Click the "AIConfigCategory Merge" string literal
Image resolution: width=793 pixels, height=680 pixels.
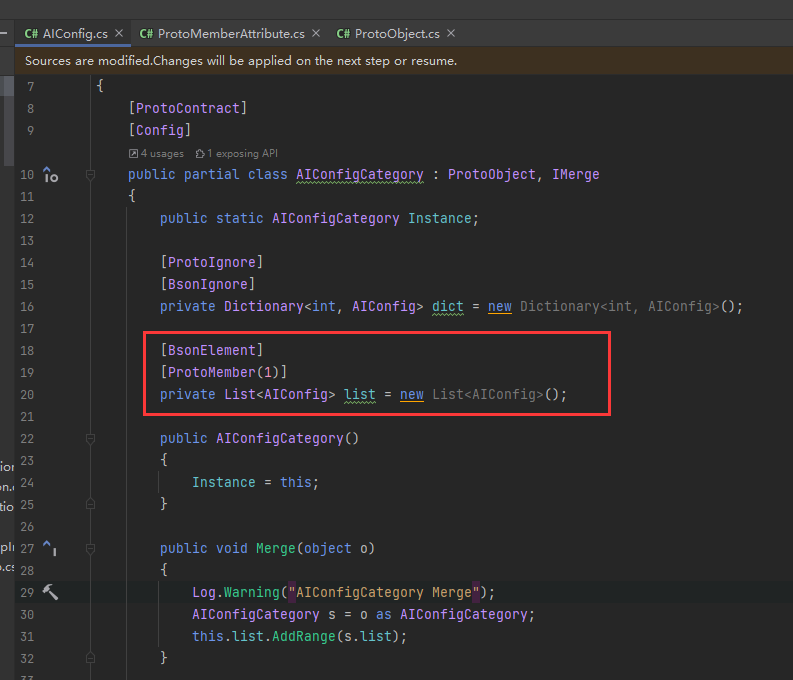(x=384, y=592)
